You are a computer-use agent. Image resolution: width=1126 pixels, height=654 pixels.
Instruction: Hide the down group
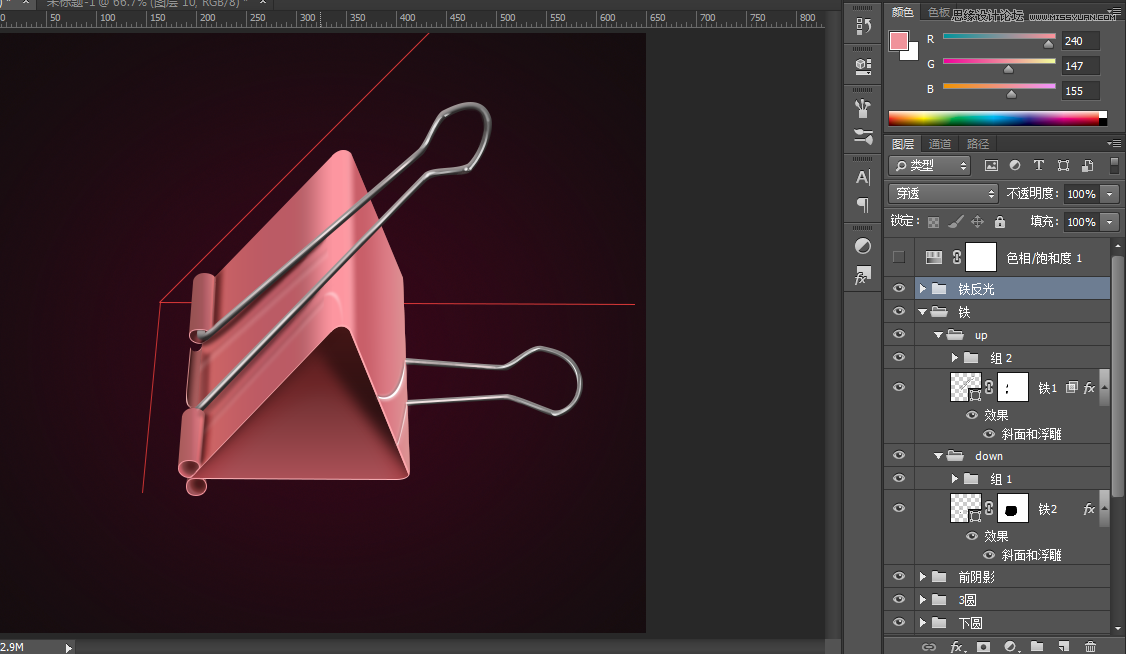(898, 456)
